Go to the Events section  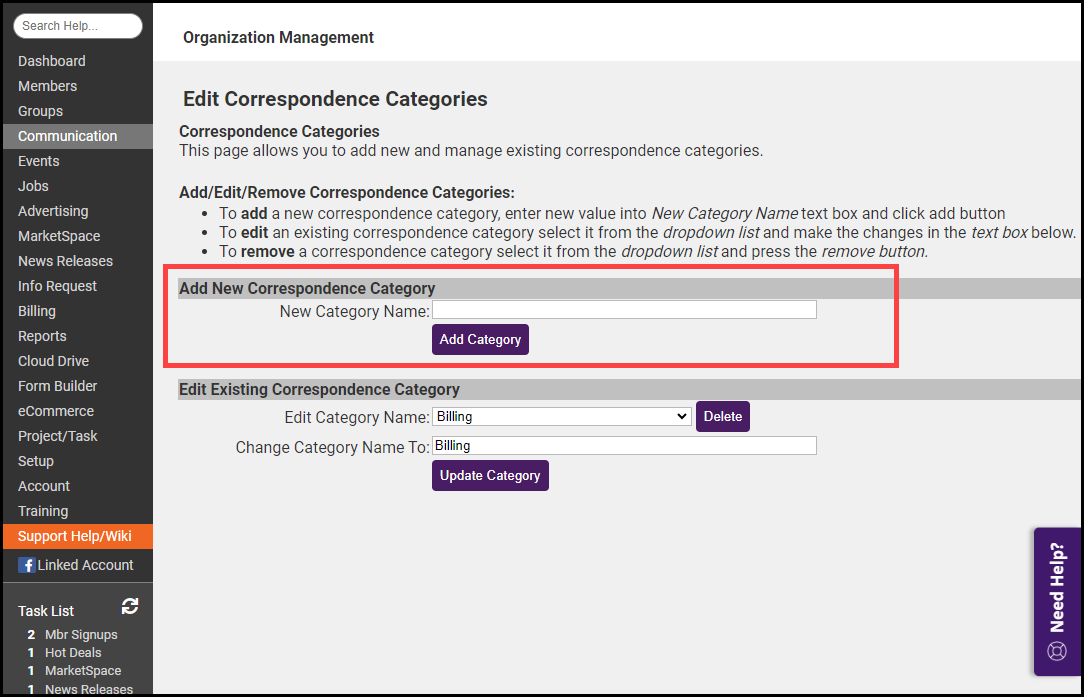38,161
